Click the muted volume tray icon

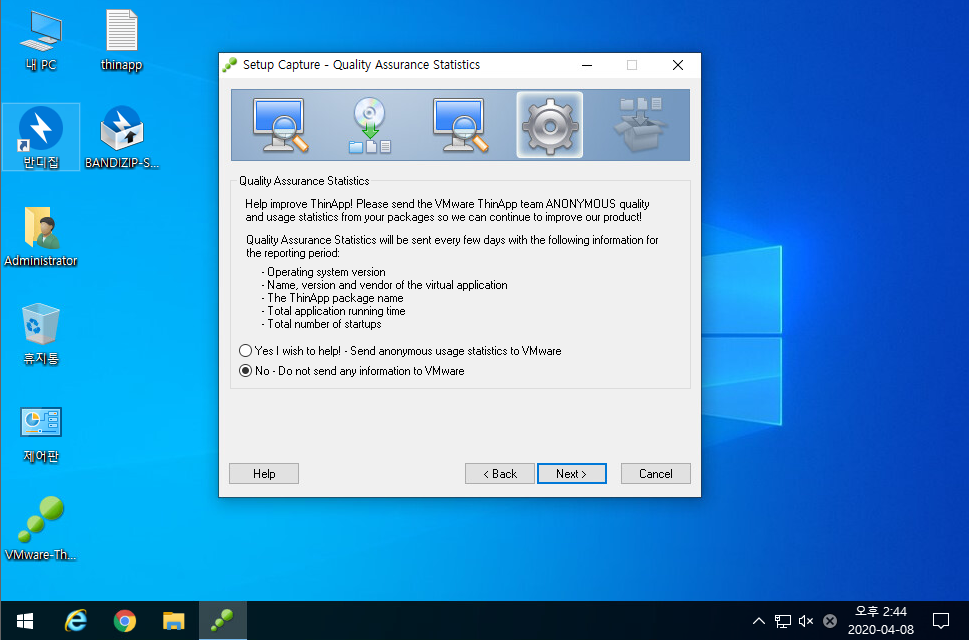click(x=806, y=621)
